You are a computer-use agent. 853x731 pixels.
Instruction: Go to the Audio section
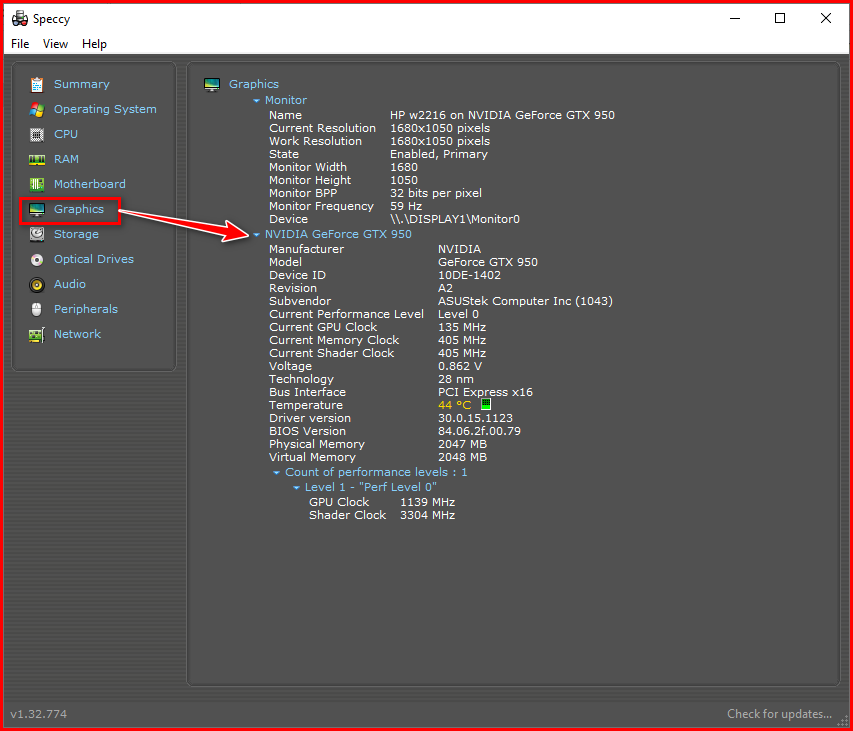pyautogui.click(x=70, y=284)
